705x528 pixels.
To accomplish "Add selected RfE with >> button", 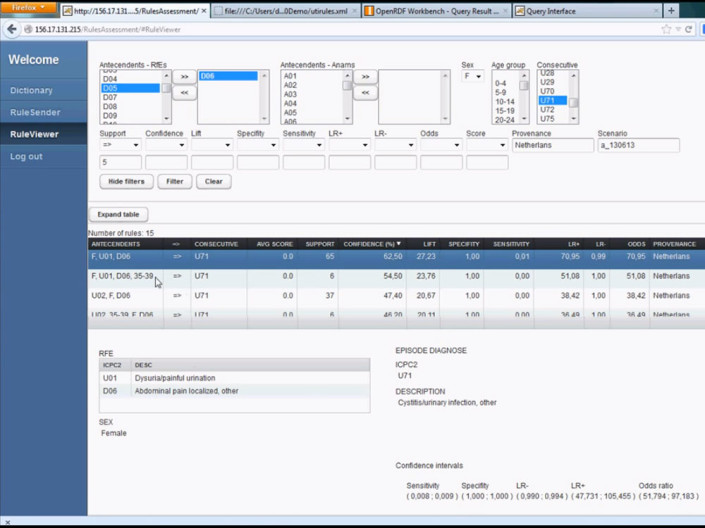I will tap(184, 76).
